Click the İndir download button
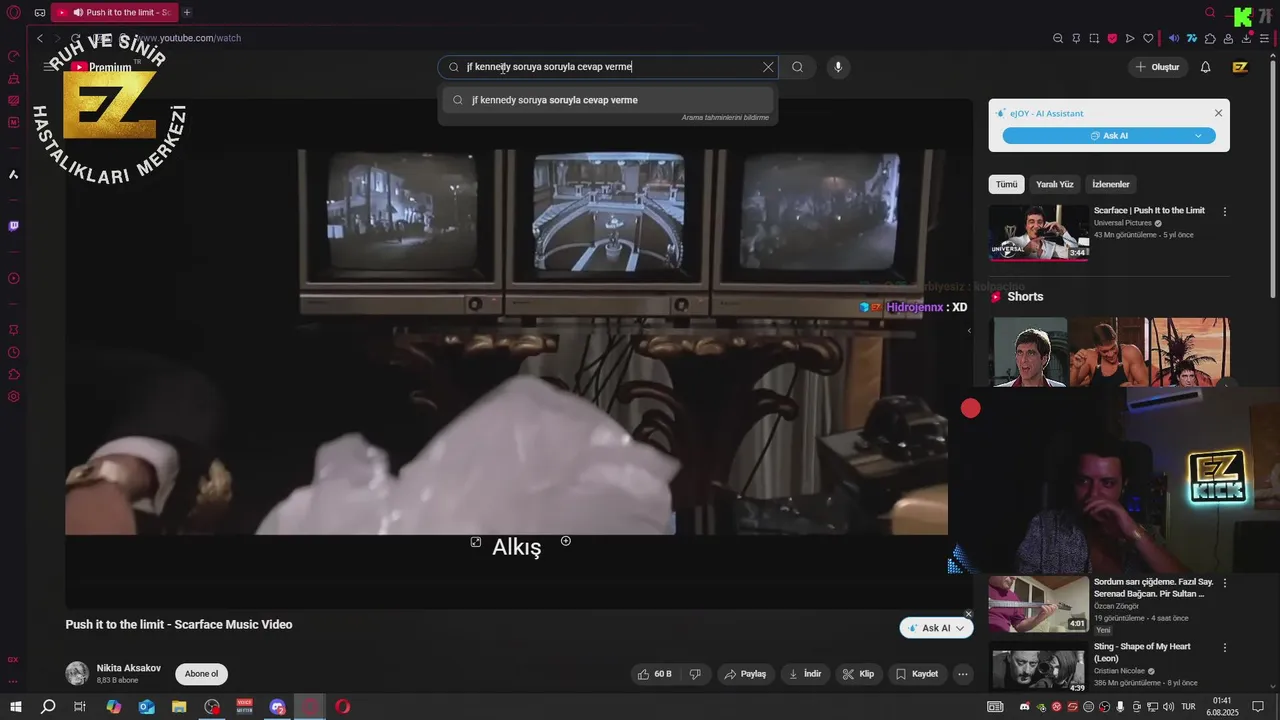This screenshot has width=1280, height=720. tap(805, 674)
